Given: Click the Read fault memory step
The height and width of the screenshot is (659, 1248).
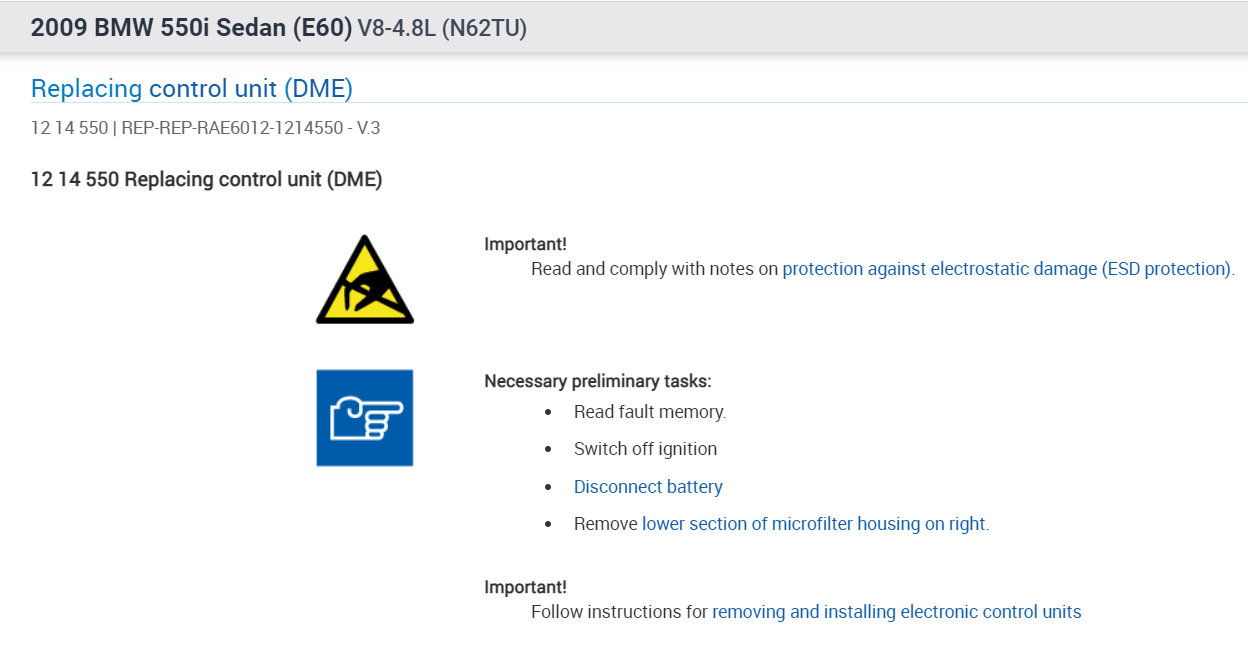Looking at the screenshot, I should click(650, 412).
